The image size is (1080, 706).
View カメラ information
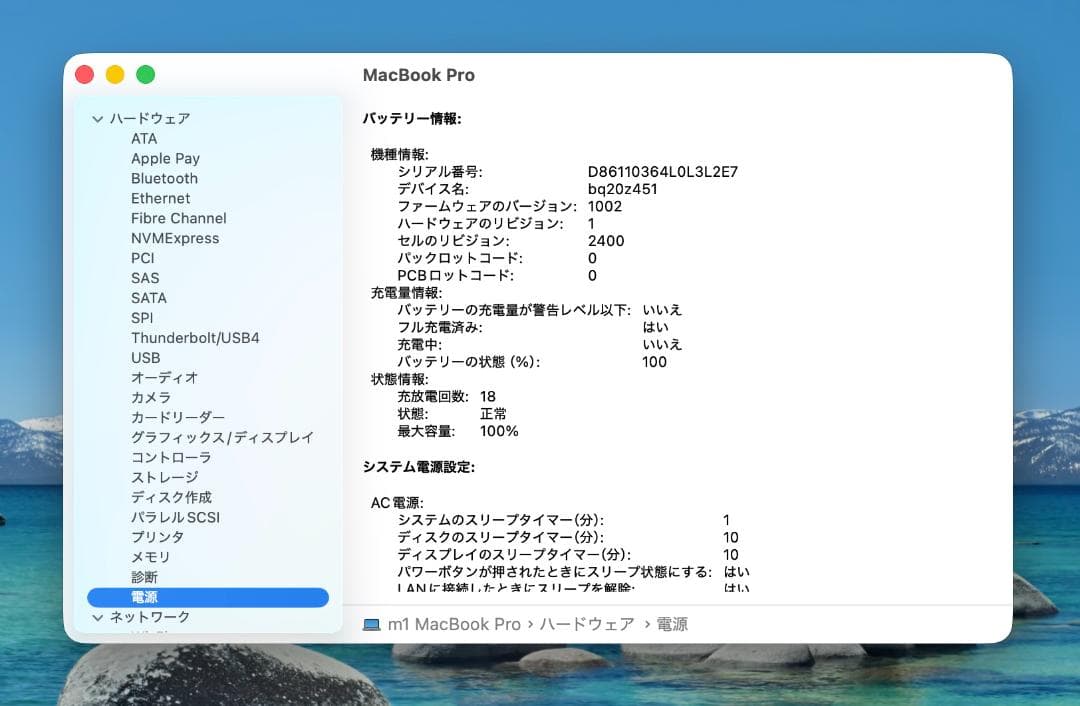pyautogui.click(x=152, y=397)
